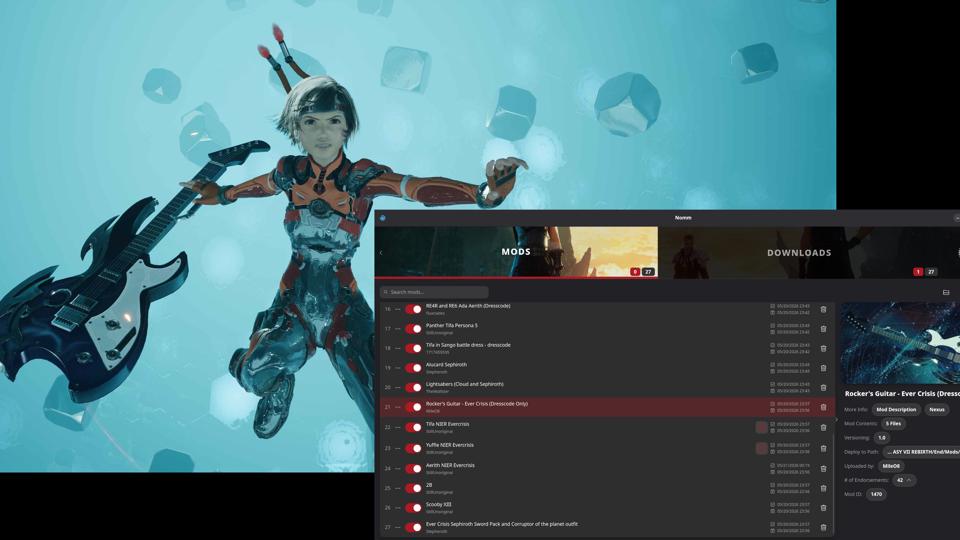The width and height of the screenshot is (960, 540).
Task: Collapse the mod details side panel arrow
Action: point(837,419)
